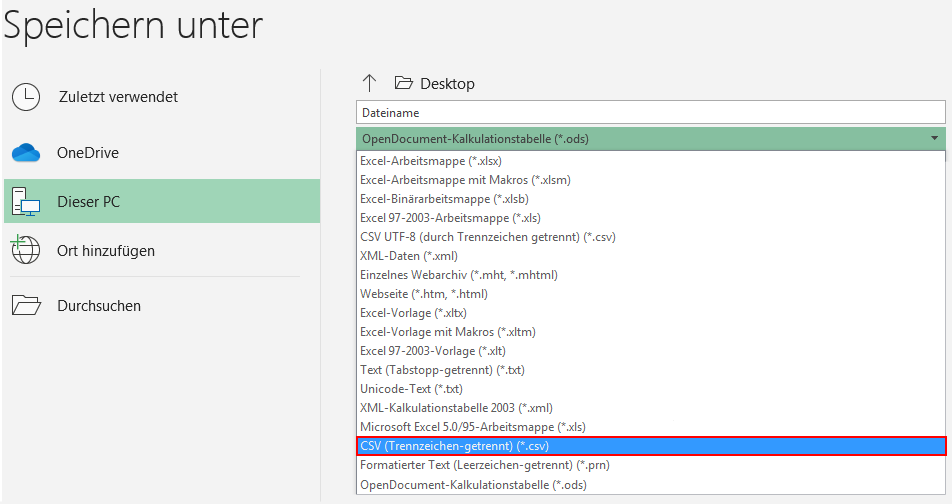Open the Zuletzt verwendet location

coord(162,97)
